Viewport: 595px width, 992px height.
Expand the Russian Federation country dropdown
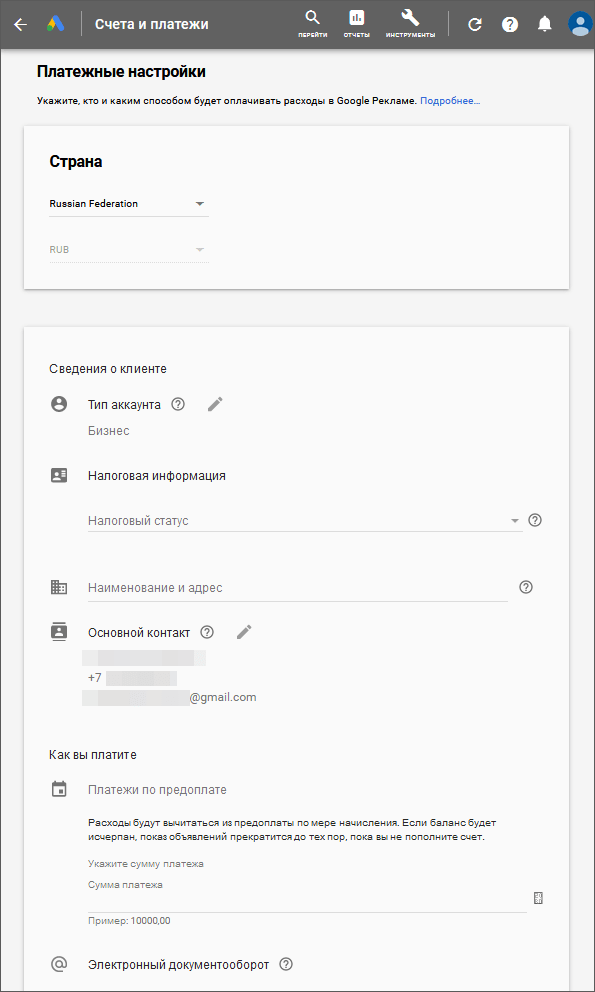point(129,204)
